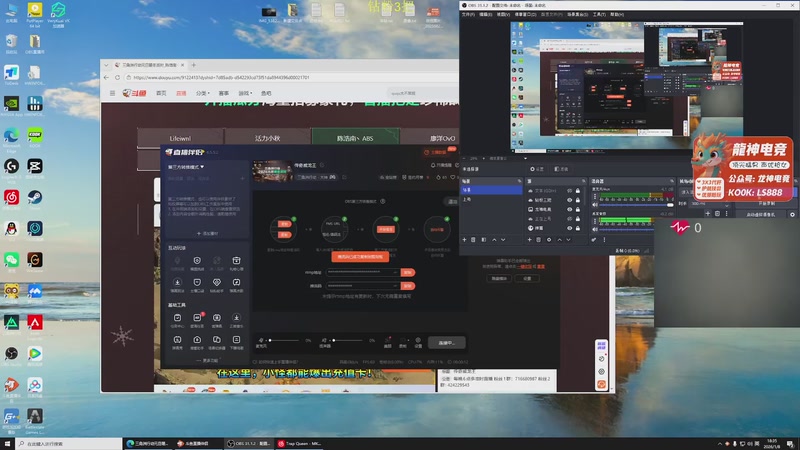Move OBS source up with chevron
Viewport: 800px width, 450px height.
(x=559, y=239)
